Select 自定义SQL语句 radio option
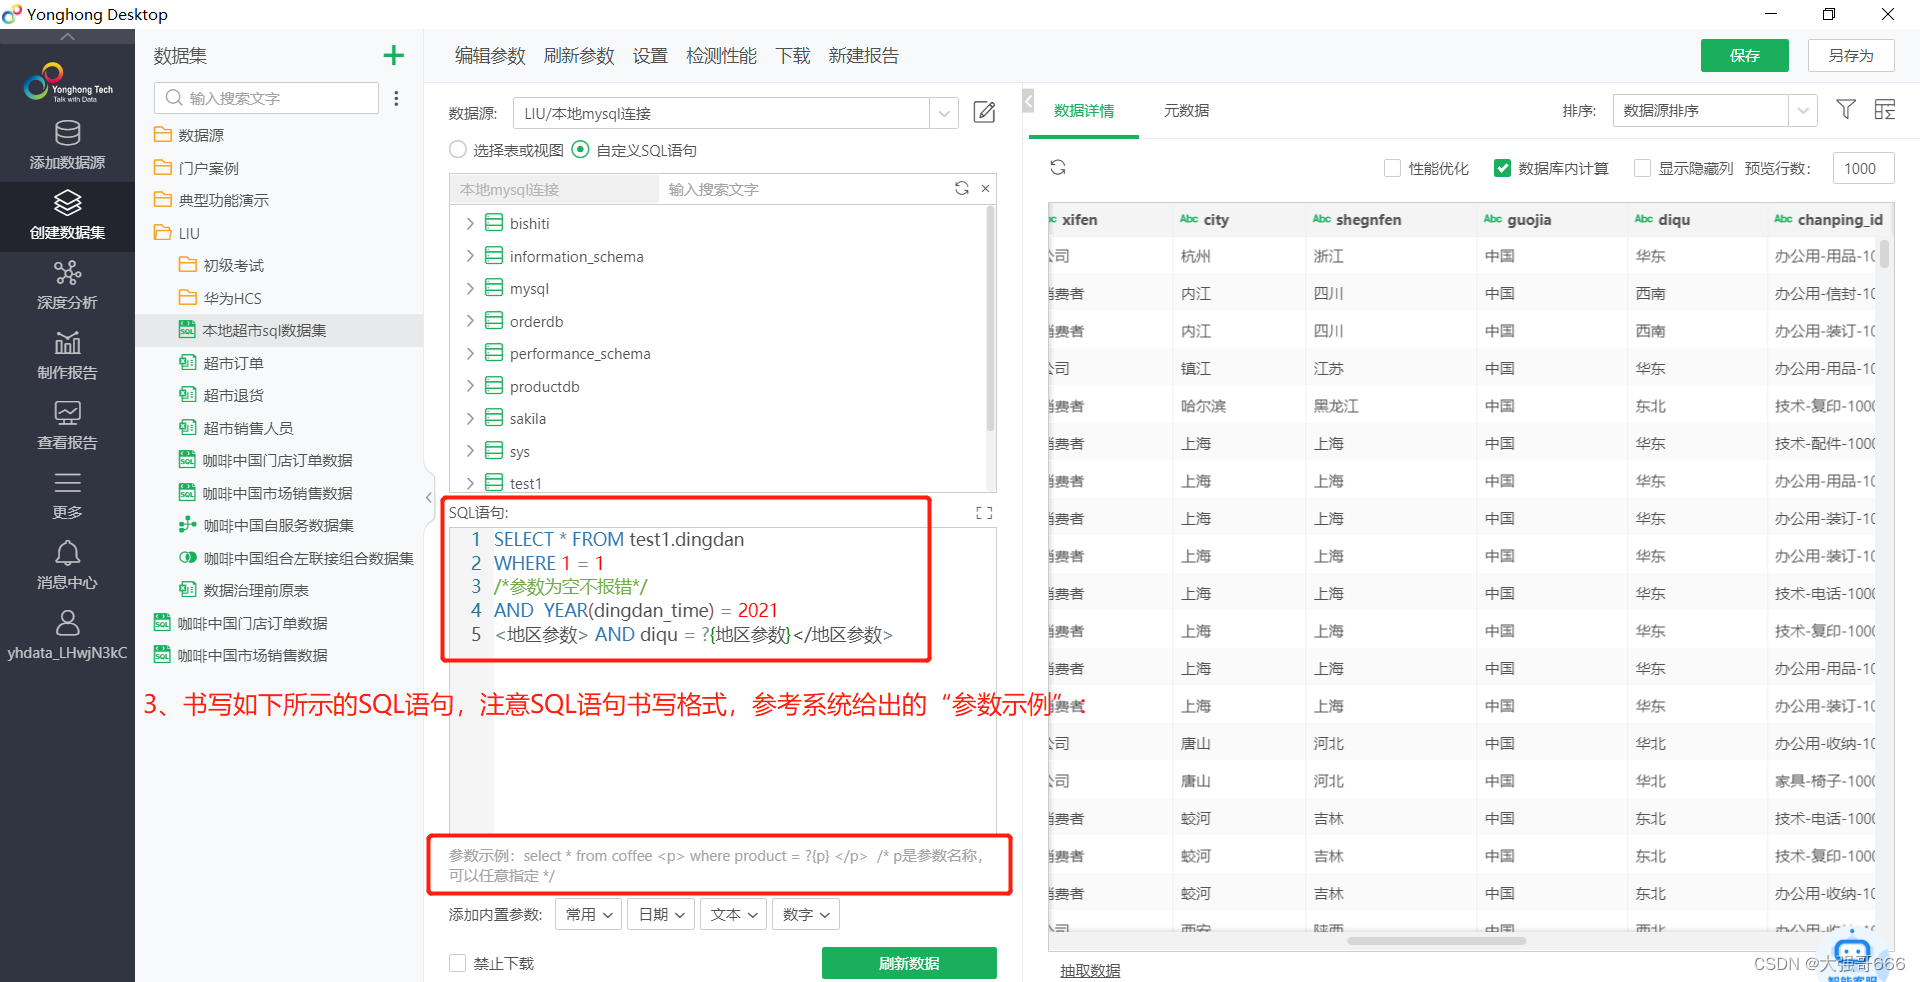 pos(580,149)
